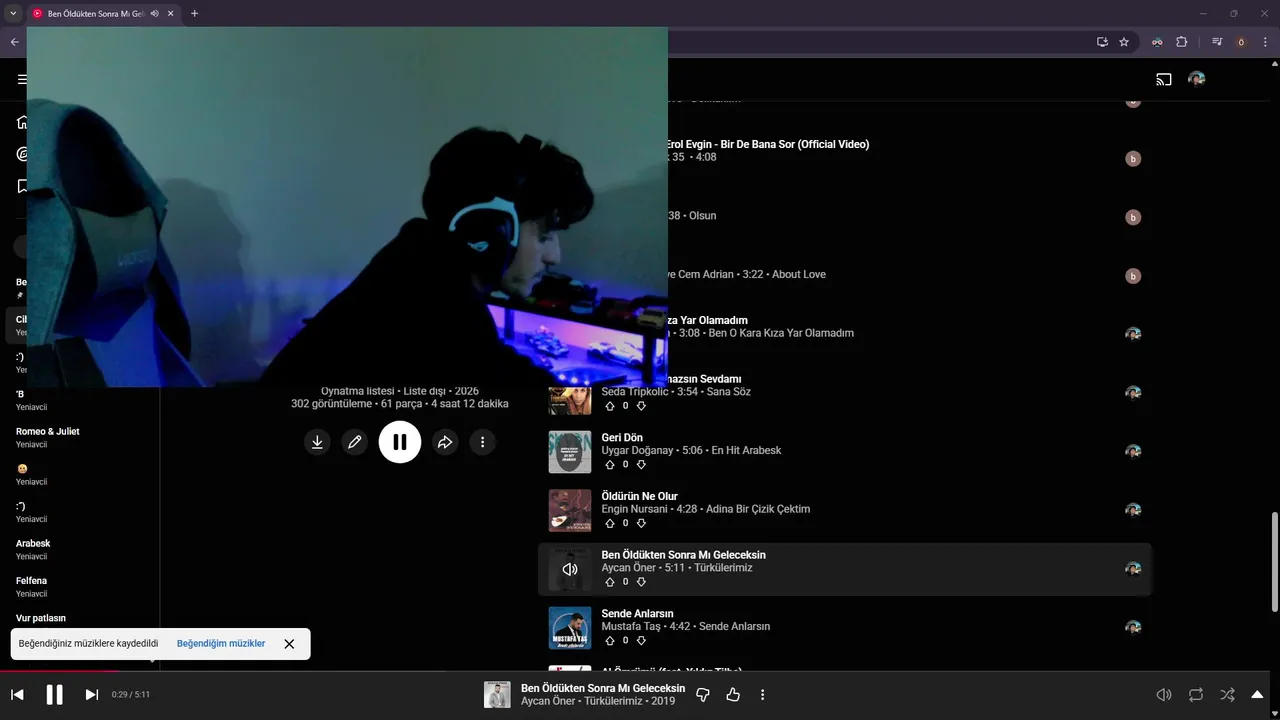1280x720 pixels.
Task: Mute the tab via its speaker icon
Action: (x=154, y=13)
